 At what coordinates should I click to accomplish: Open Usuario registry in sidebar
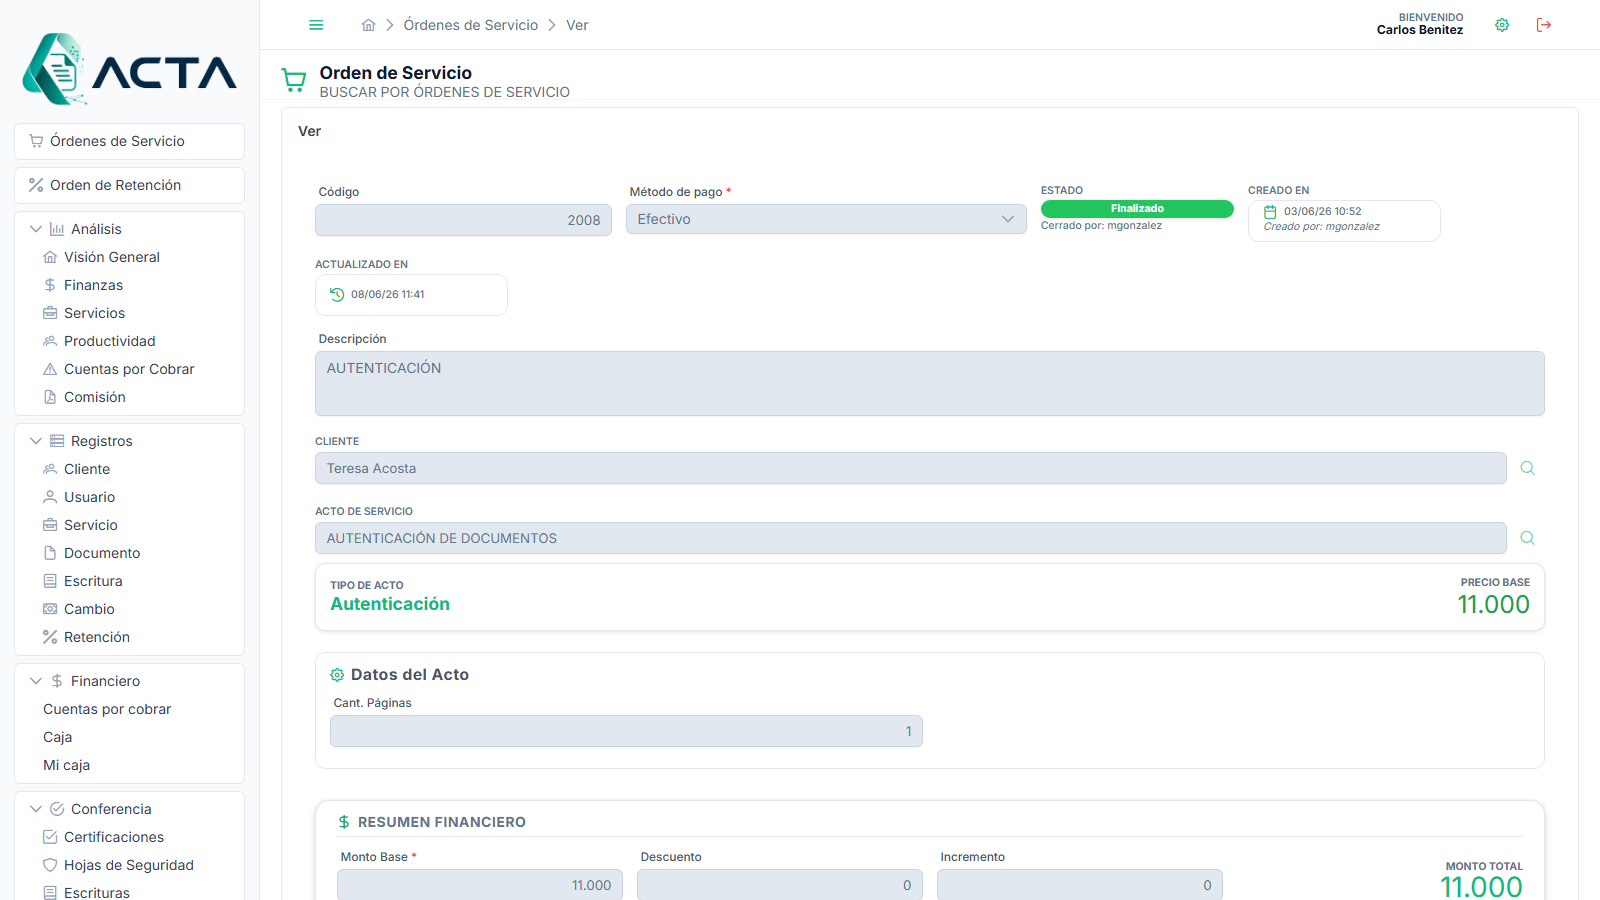tap(89, 497)
